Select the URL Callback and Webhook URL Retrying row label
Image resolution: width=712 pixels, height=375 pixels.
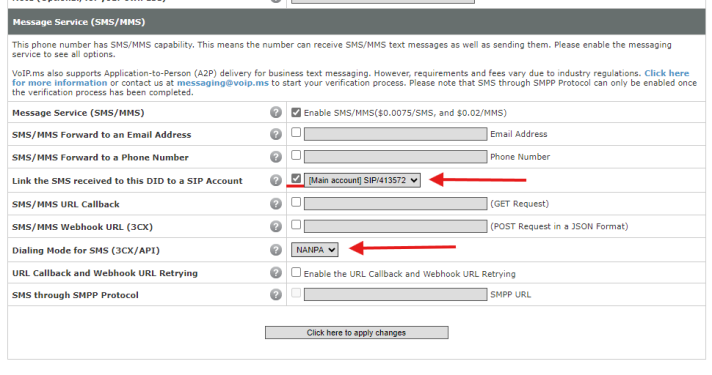click(105, 273)
